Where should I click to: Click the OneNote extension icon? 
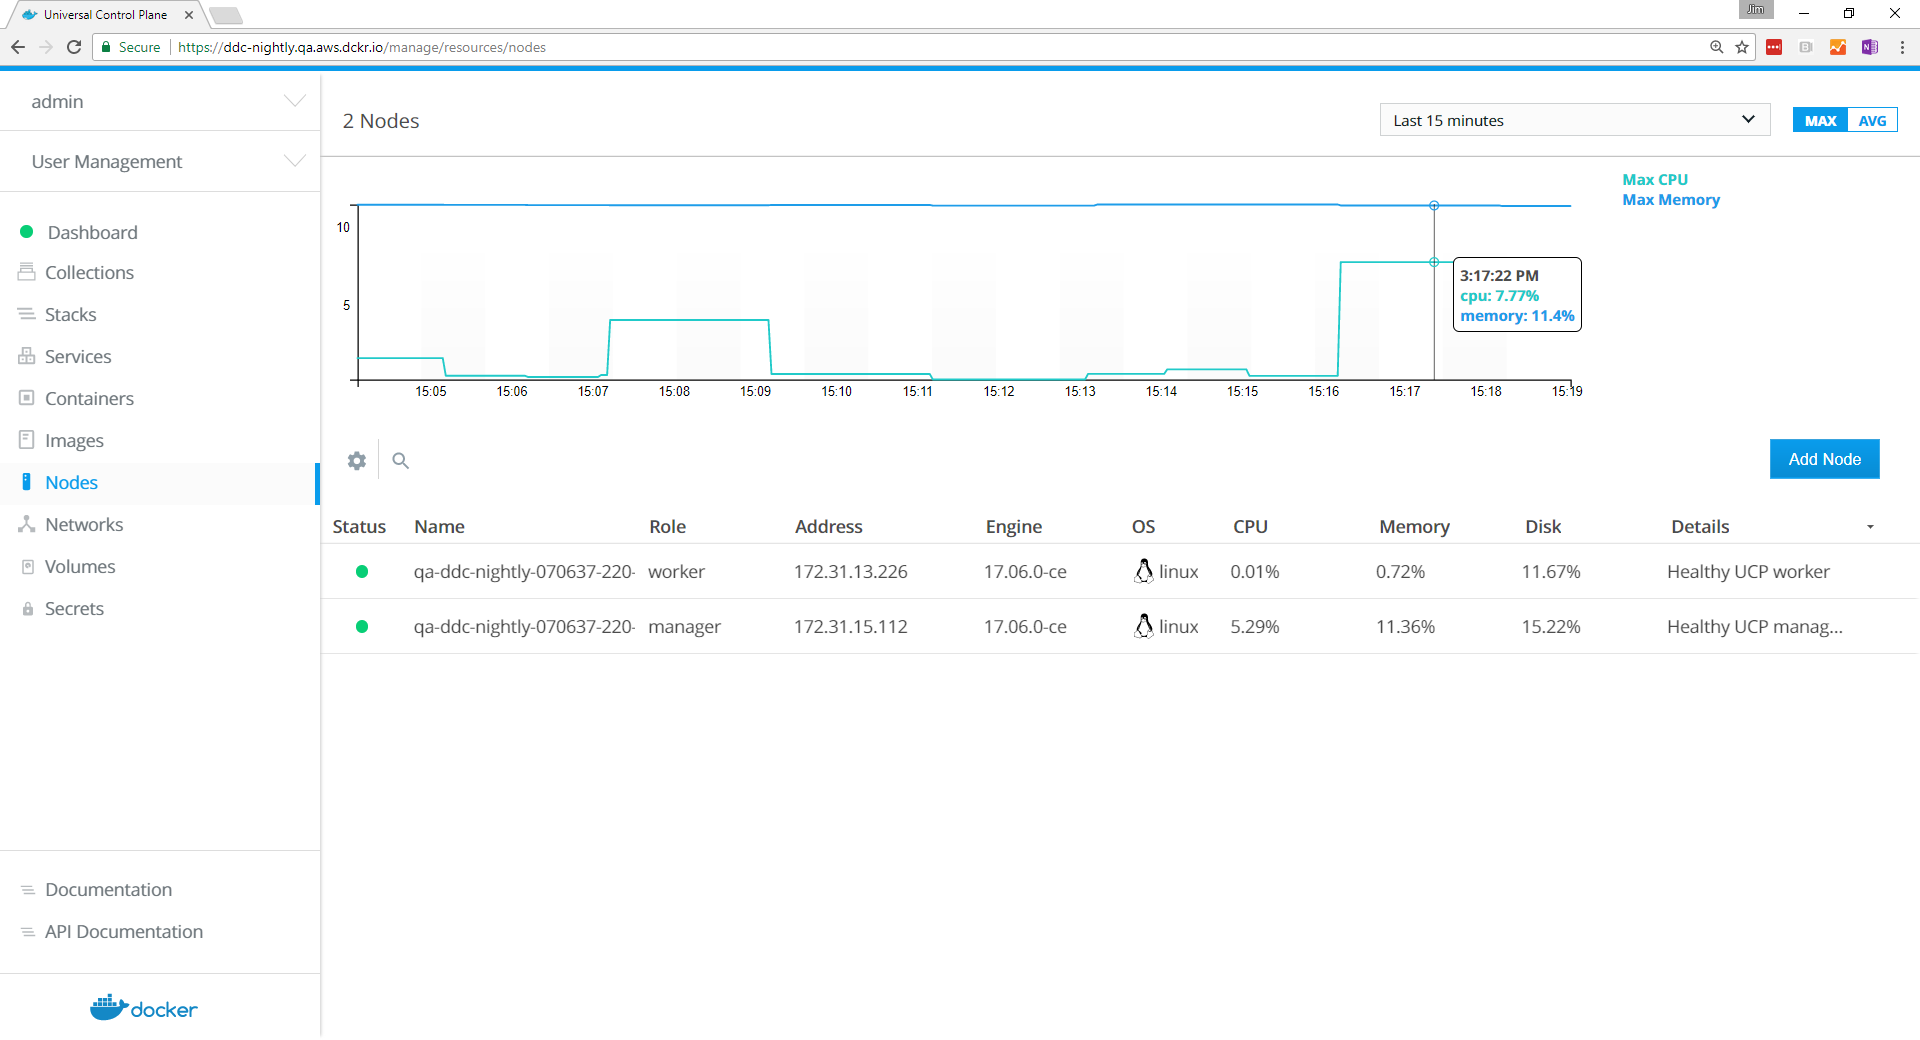(x=1870, y=47)
